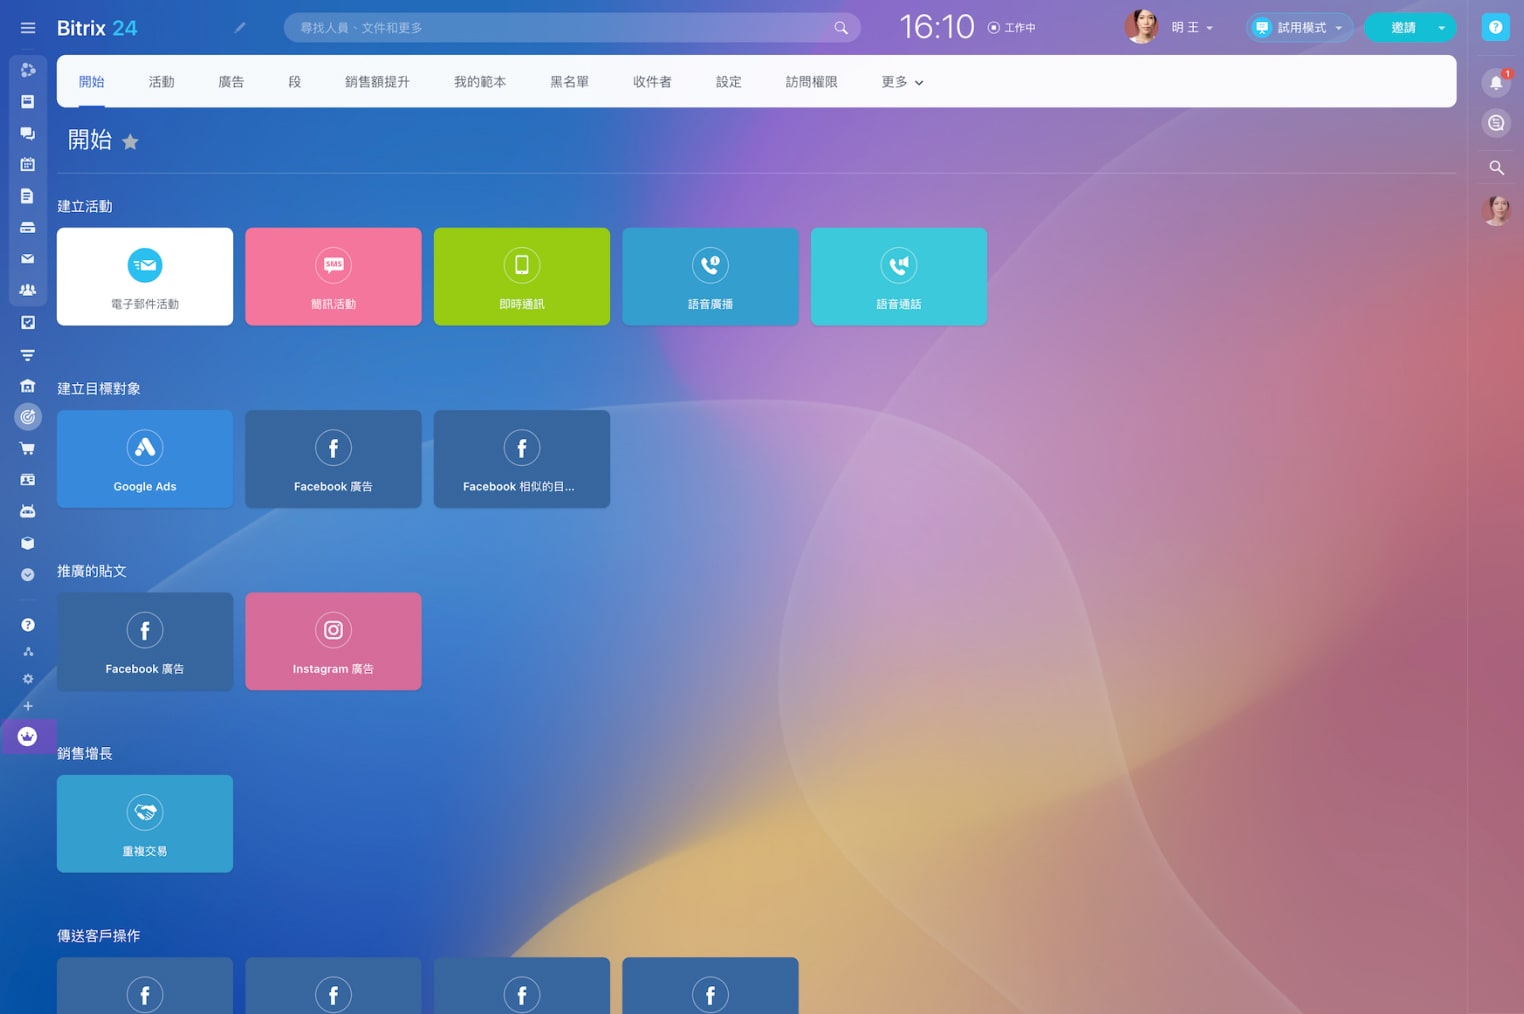Screen dimensions: 1524x1014
Task: Open the 銷售額提升 tab
Action: (x=377, y=82)
